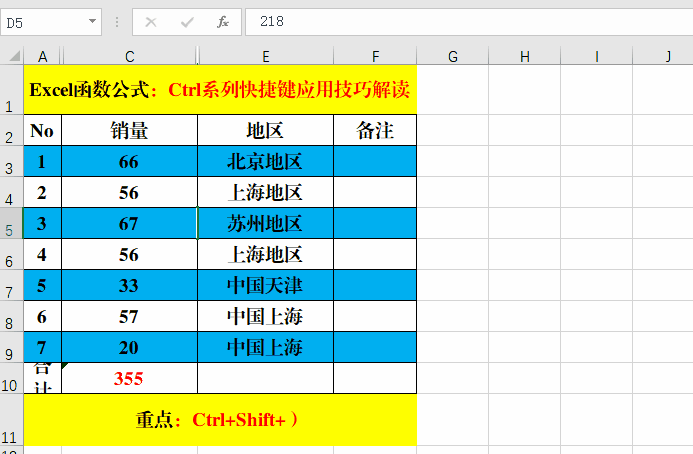Screen dimensions: 693x454
Task: Click '上海地区' cell in No 4 row
Action: tap(266, 254)
